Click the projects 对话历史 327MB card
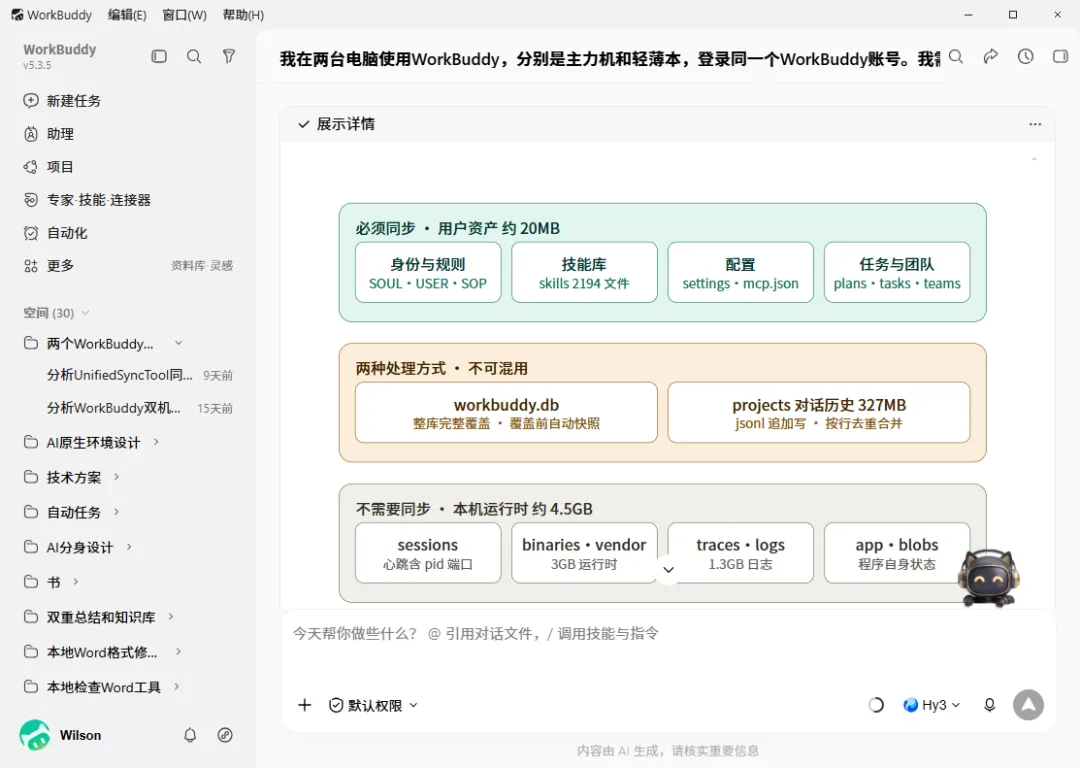 click(819, 413)
